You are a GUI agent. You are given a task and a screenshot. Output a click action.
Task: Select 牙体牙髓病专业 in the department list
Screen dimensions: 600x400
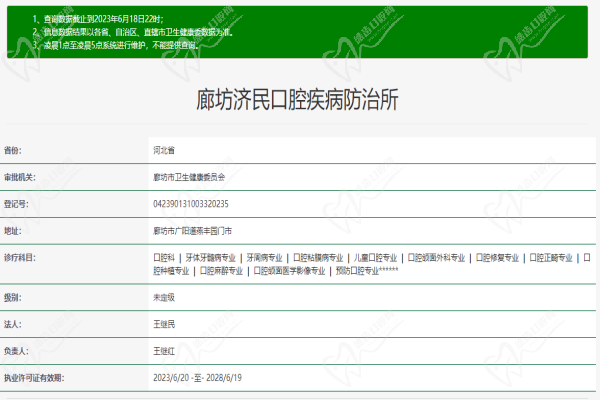210,258
